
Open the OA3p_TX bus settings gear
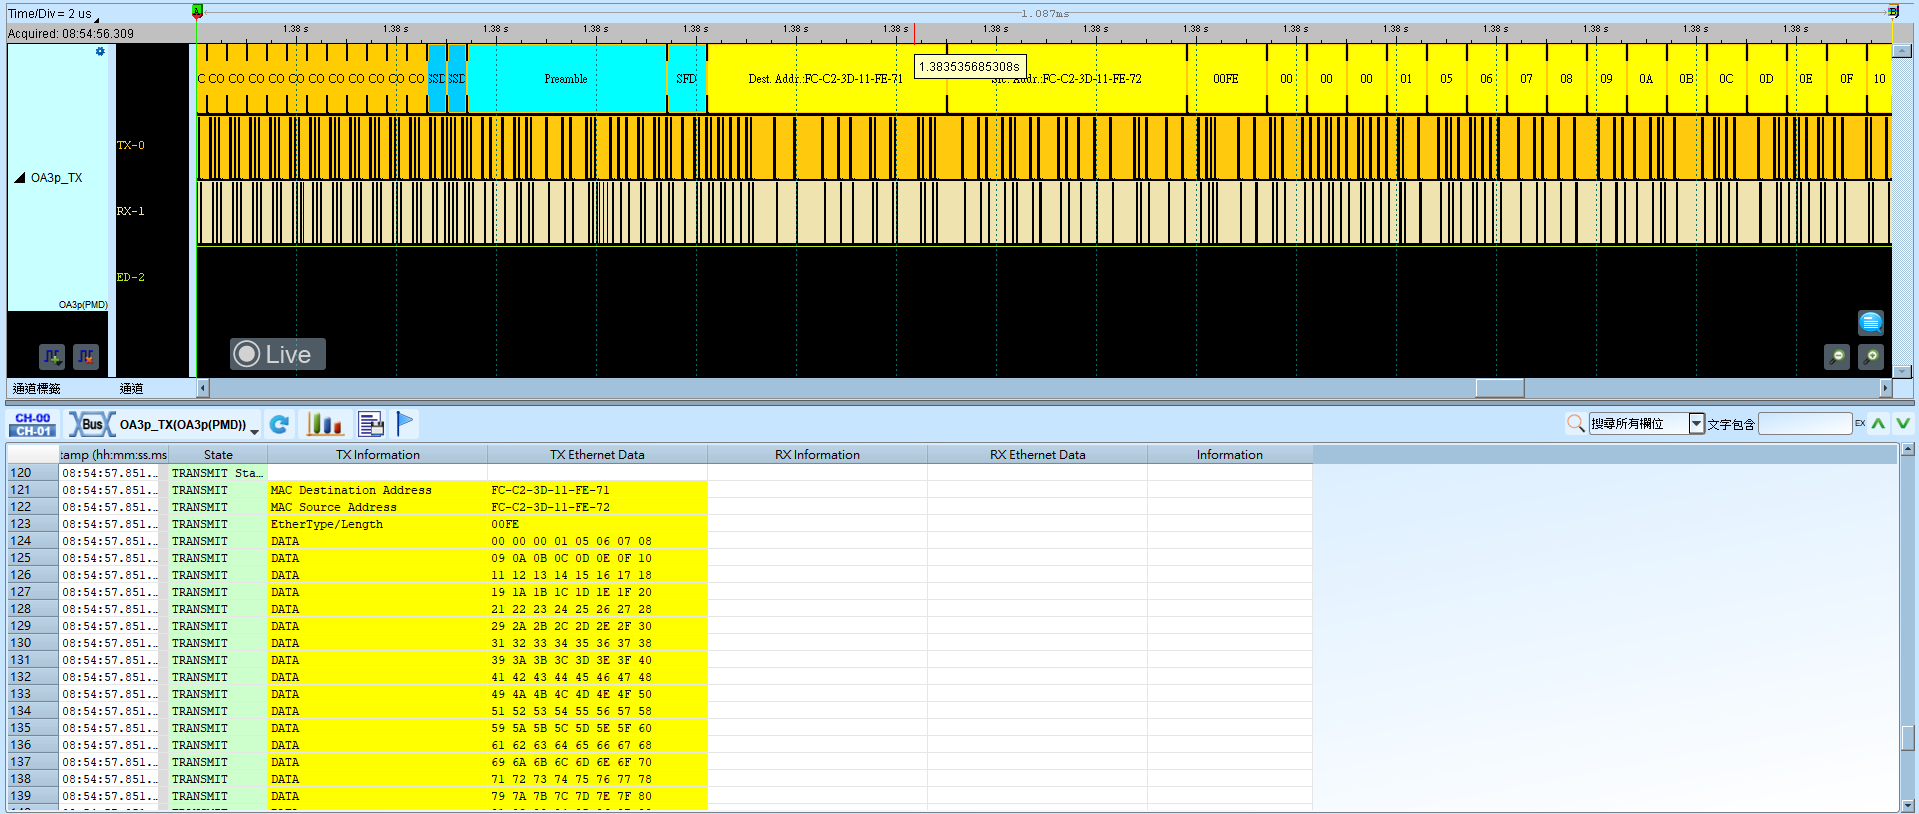click(100, 52)
